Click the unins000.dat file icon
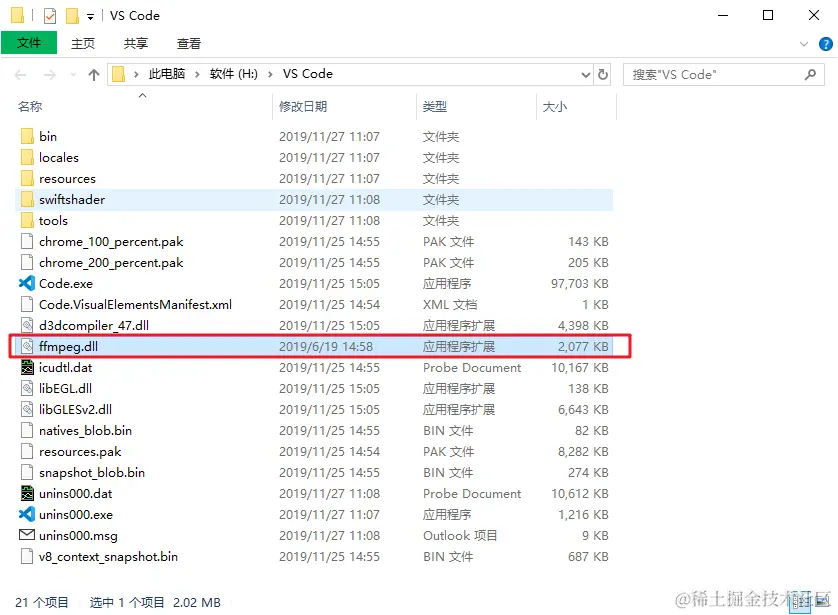Viewport: 838px width, 615px height. pos(27,493)
